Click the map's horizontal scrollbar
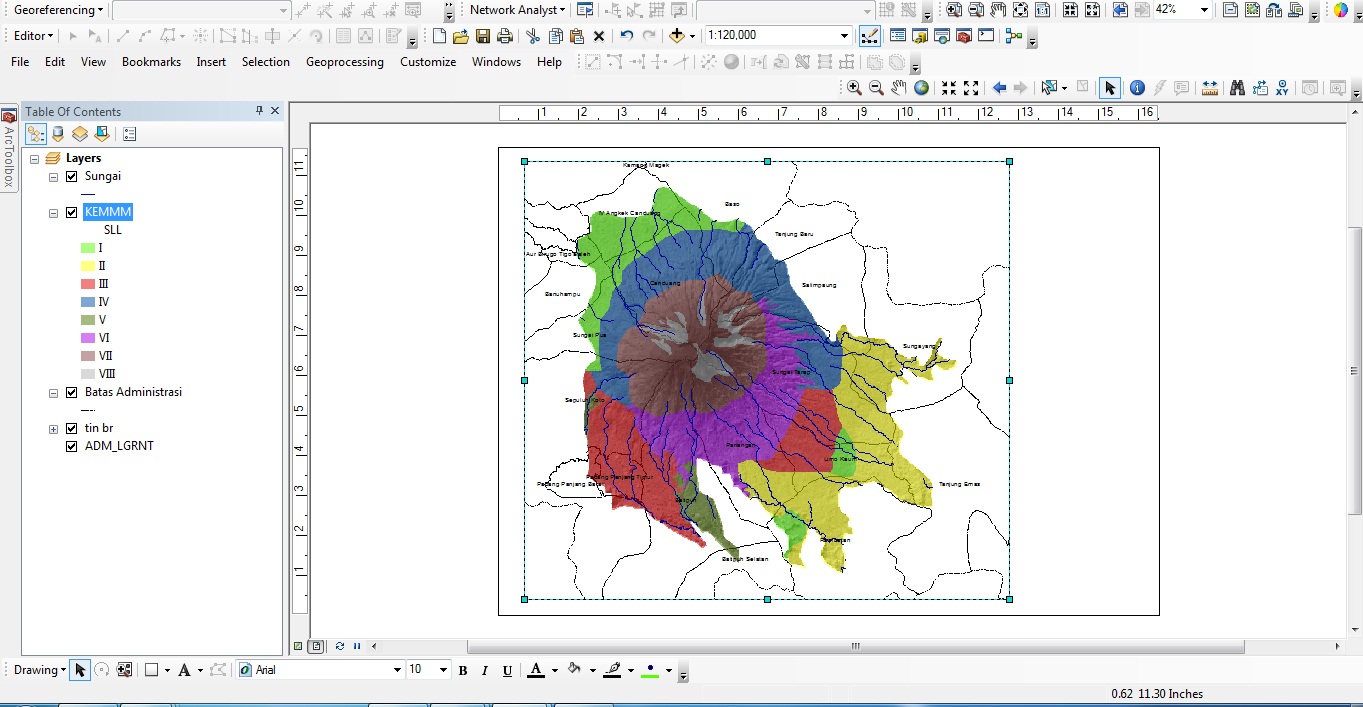 click(x=855, y=646)
